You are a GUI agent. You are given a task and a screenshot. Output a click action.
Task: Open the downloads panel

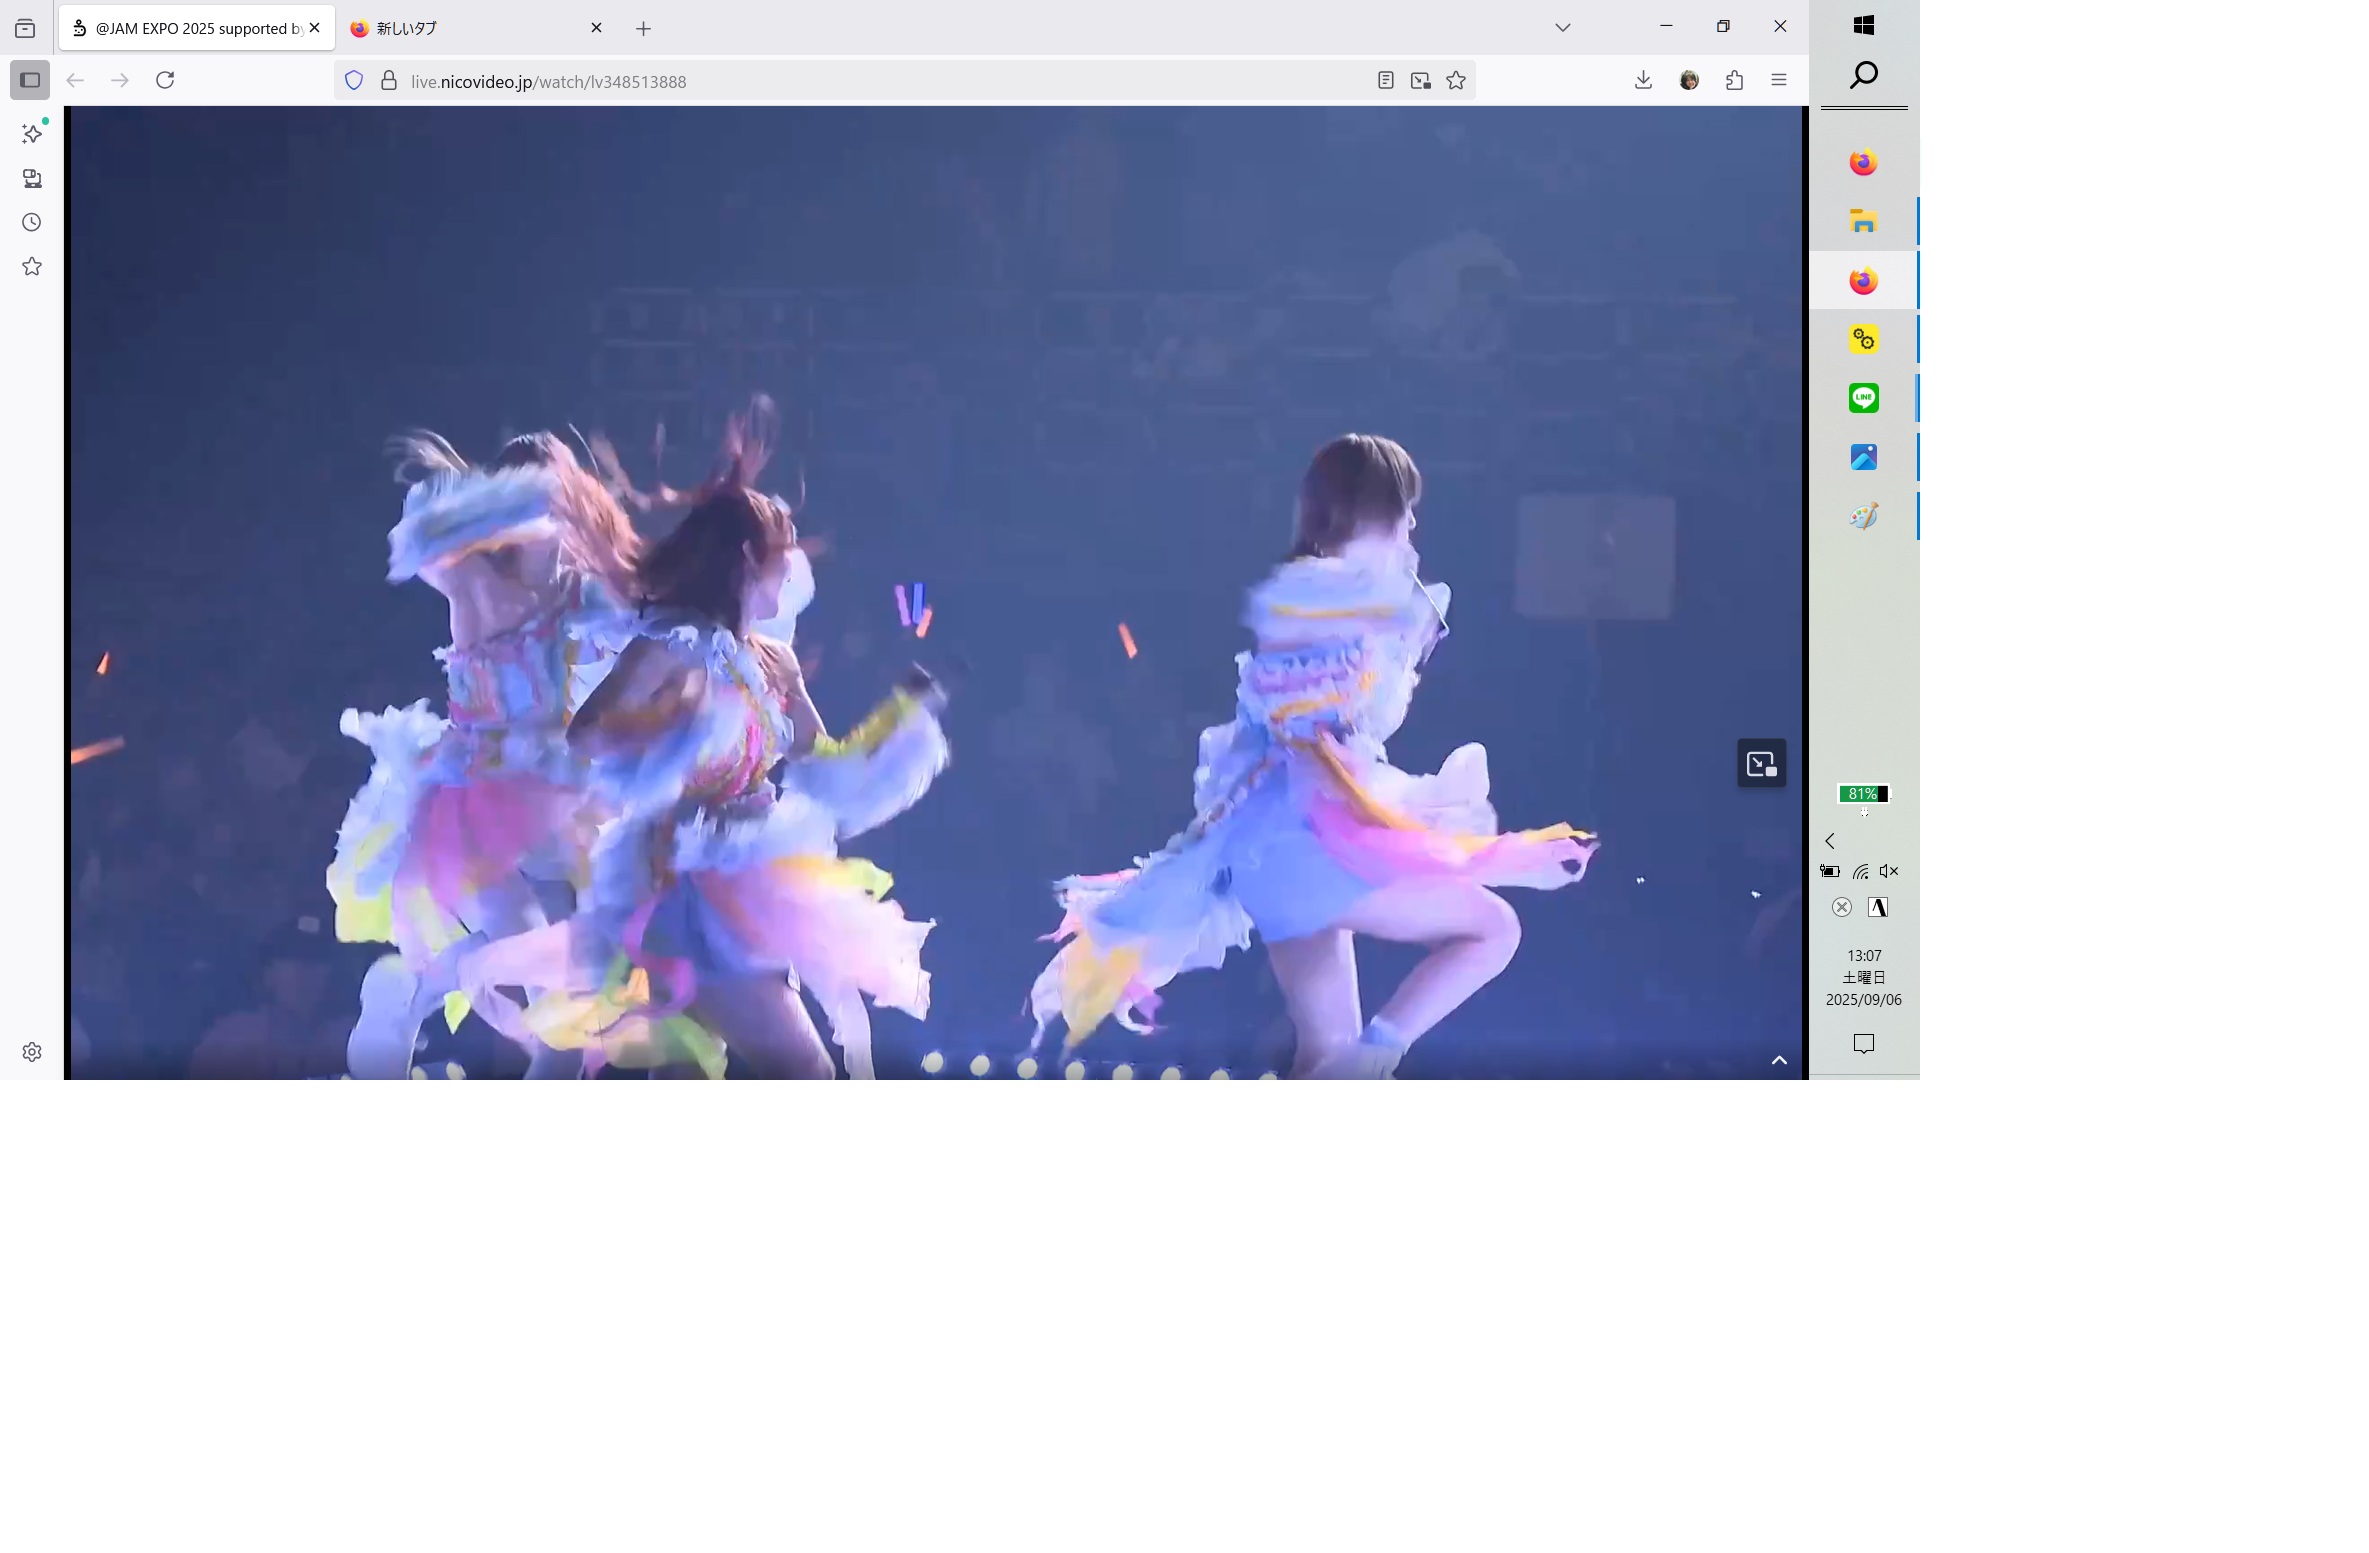pyautogui.click(x=1643, y=80)
